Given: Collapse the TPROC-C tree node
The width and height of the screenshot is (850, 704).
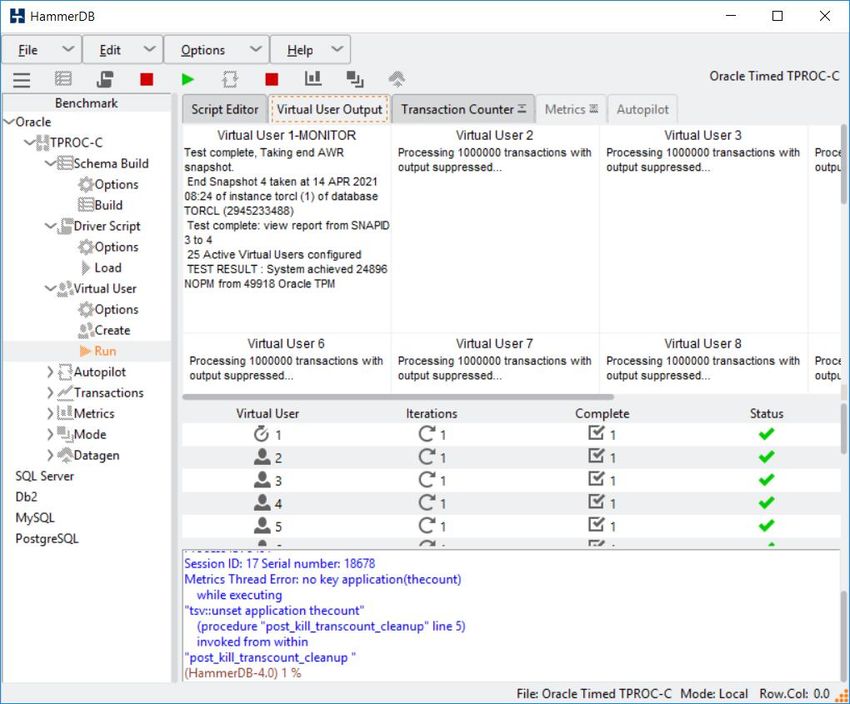Looking at the screenshot, I should tap(30, 143).
